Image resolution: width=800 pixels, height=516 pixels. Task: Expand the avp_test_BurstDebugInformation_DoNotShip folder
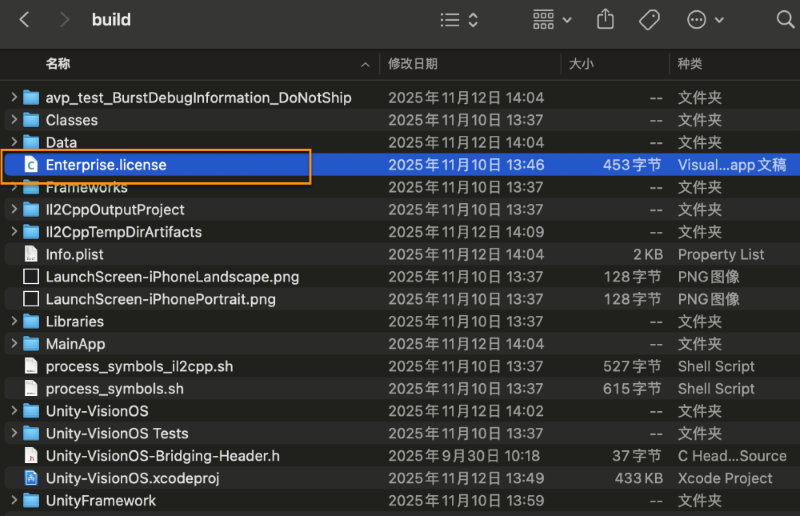14,97
